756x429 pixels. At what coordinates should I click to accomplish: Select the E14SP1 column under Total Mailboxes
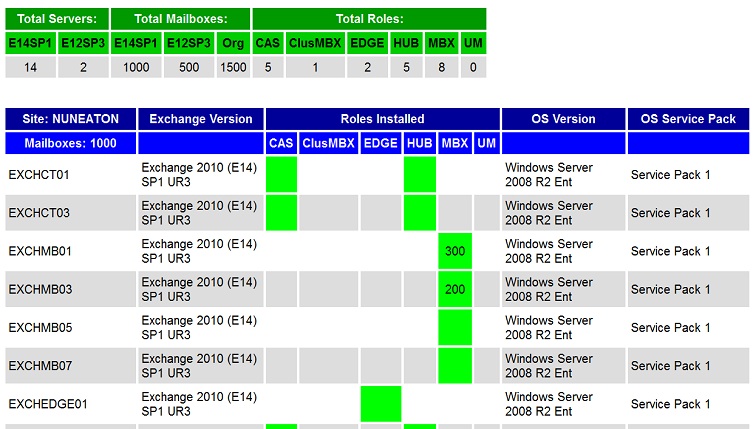(x=136, y=43)
